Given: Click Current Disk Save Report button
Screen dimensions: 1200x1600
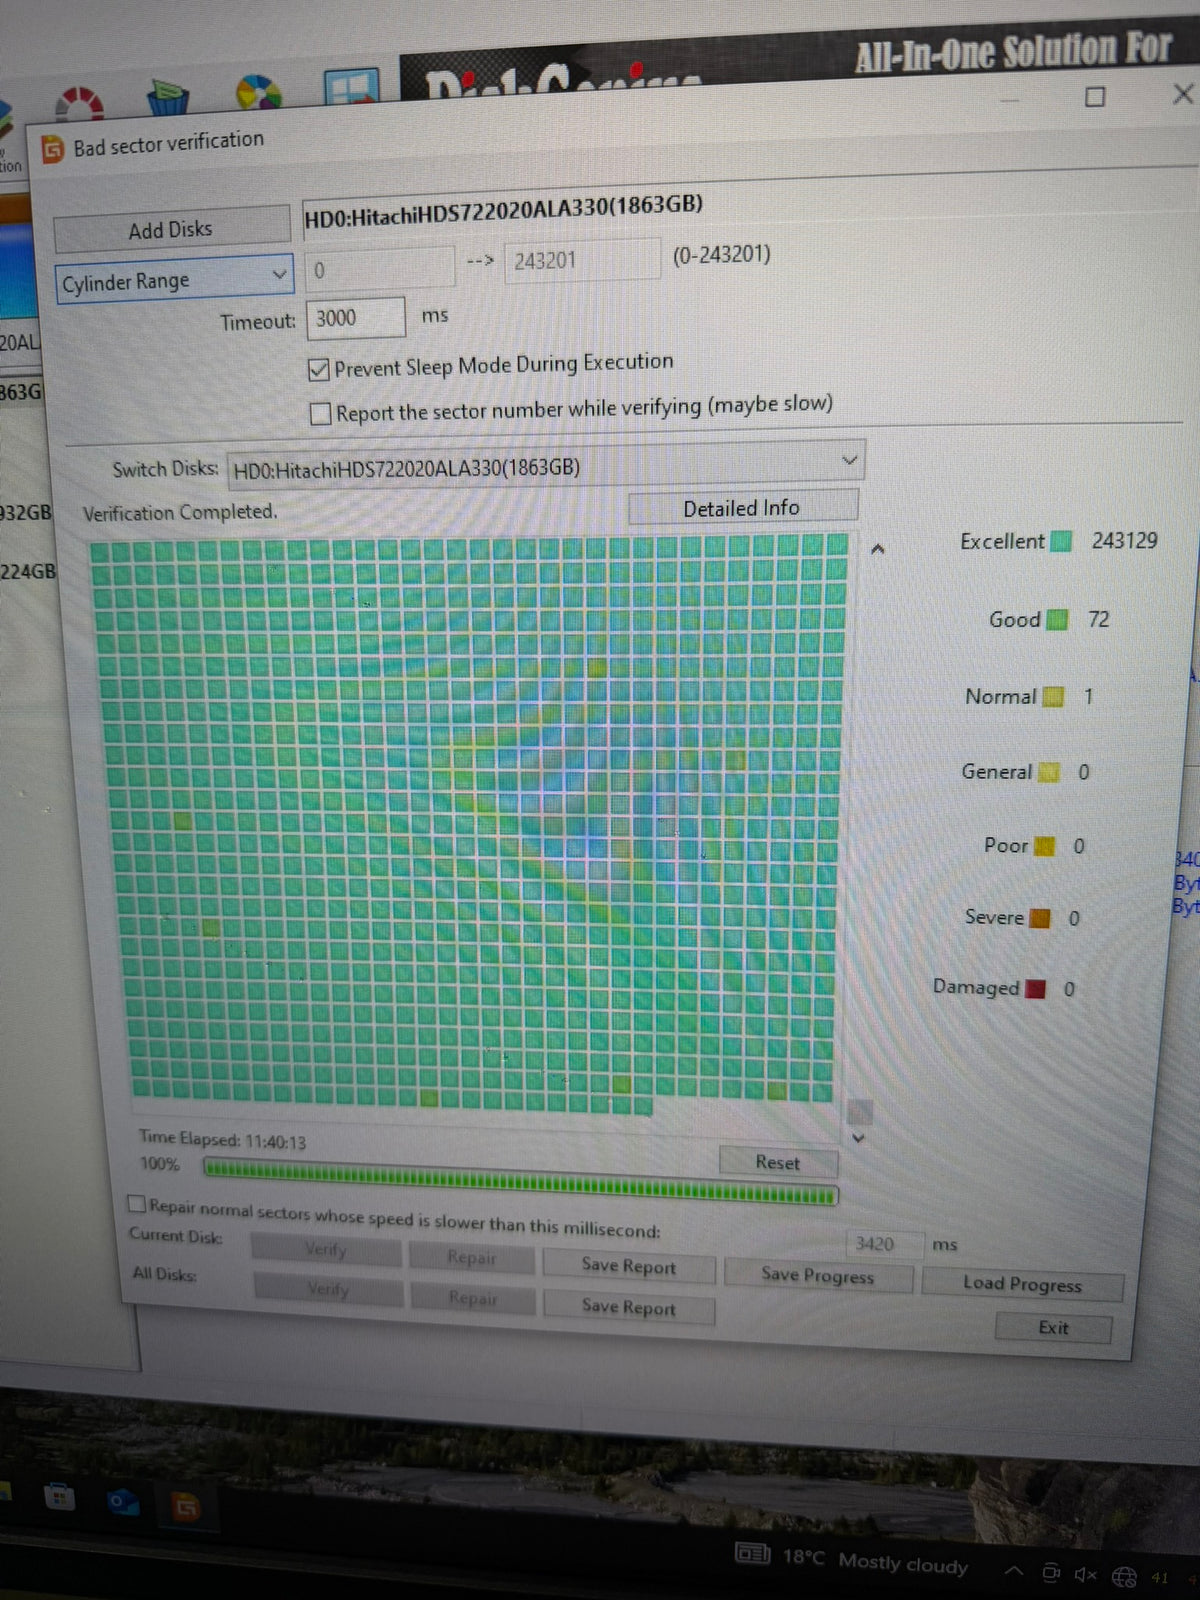Looking at the screenshot, I should click(629, 1265).
